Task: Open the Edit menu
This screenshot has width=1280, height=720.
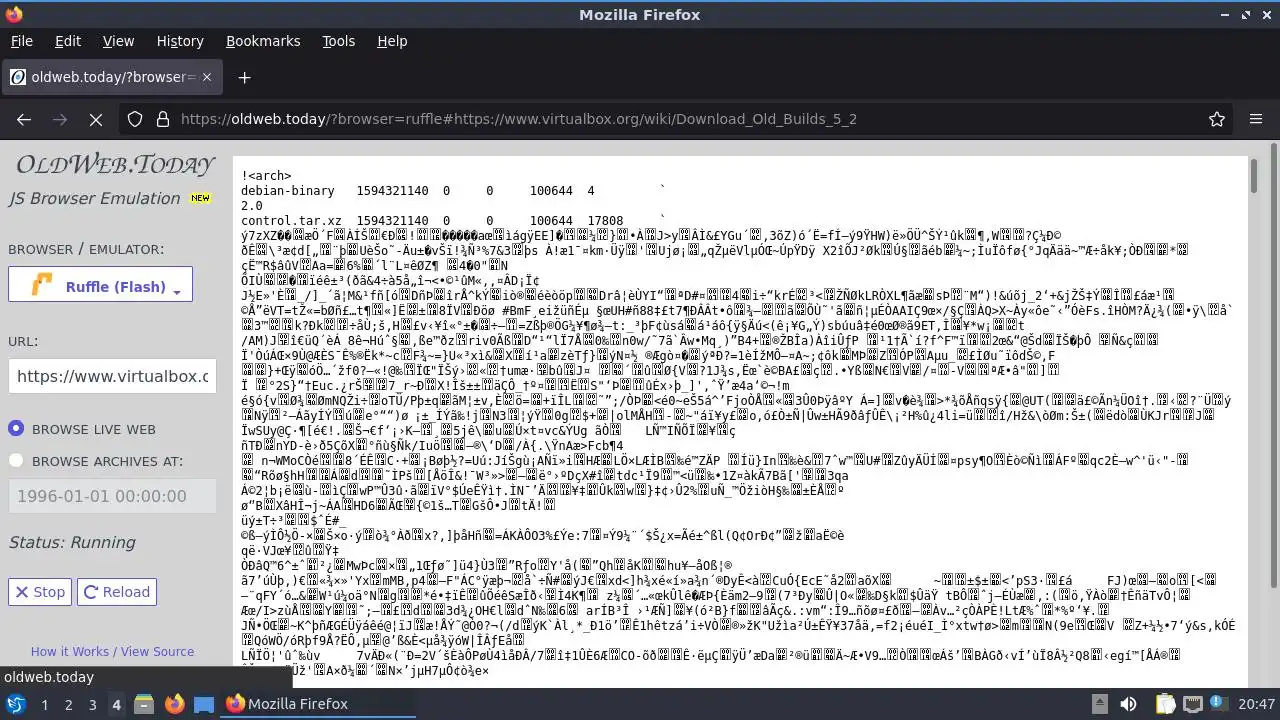Action: (x=67, y=41)
